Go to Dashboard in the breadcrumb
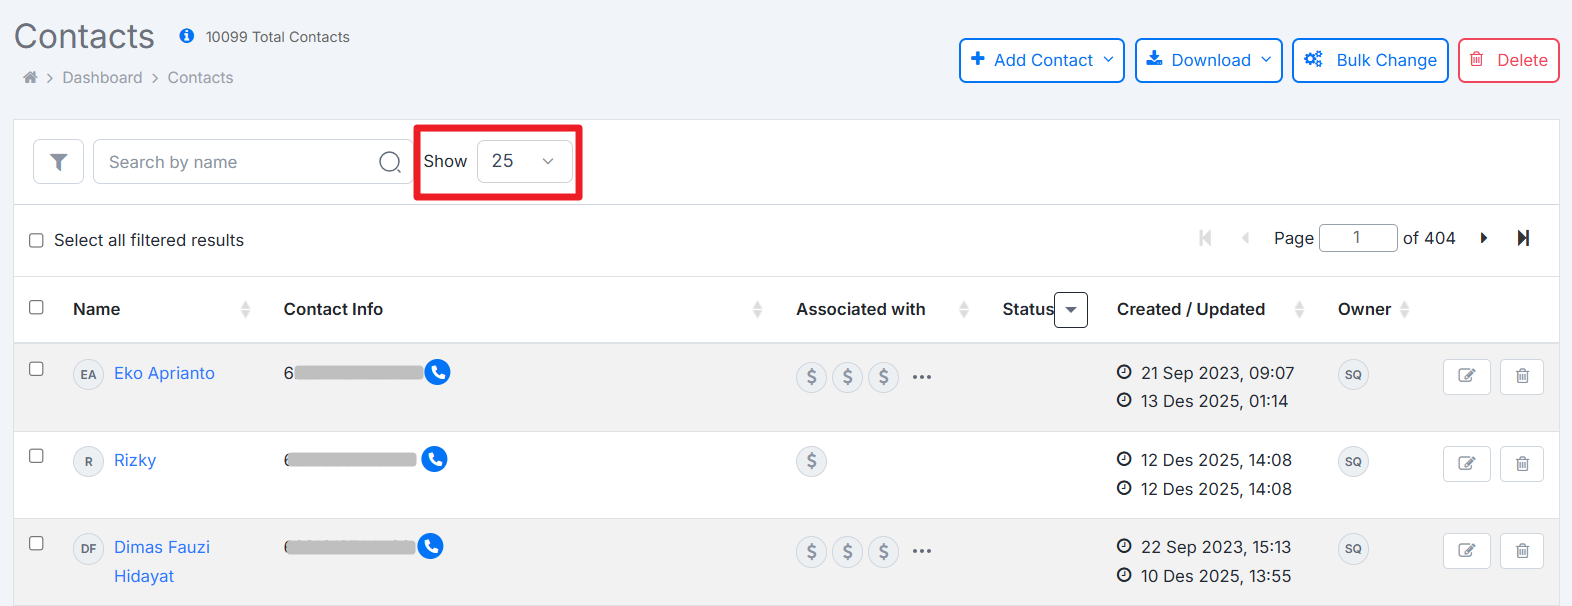 pos(102,78)
